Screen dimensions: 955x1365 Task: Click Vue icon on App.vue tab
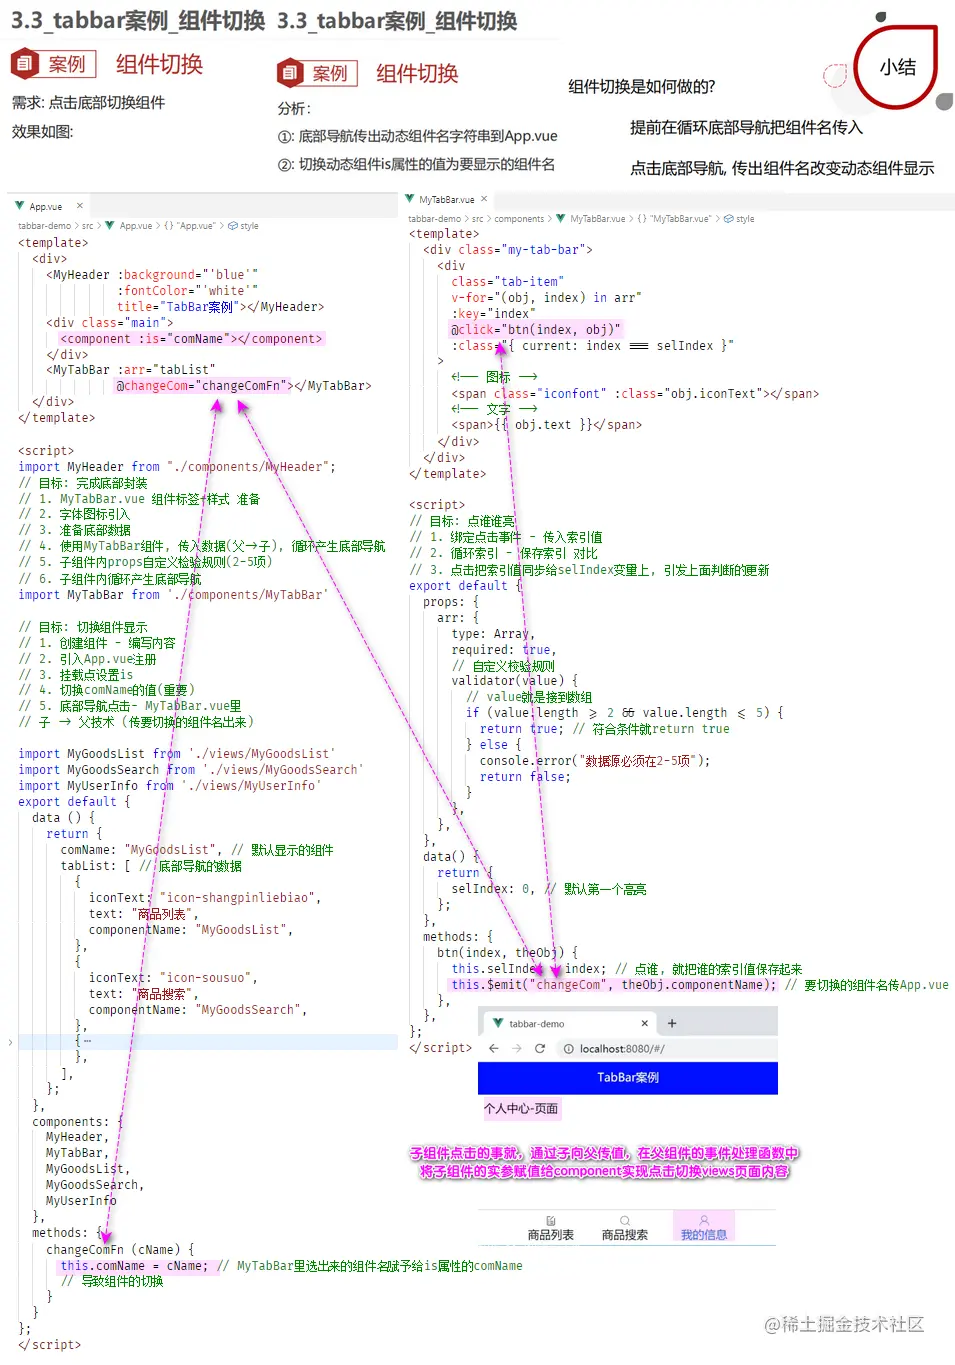[19, 206]
